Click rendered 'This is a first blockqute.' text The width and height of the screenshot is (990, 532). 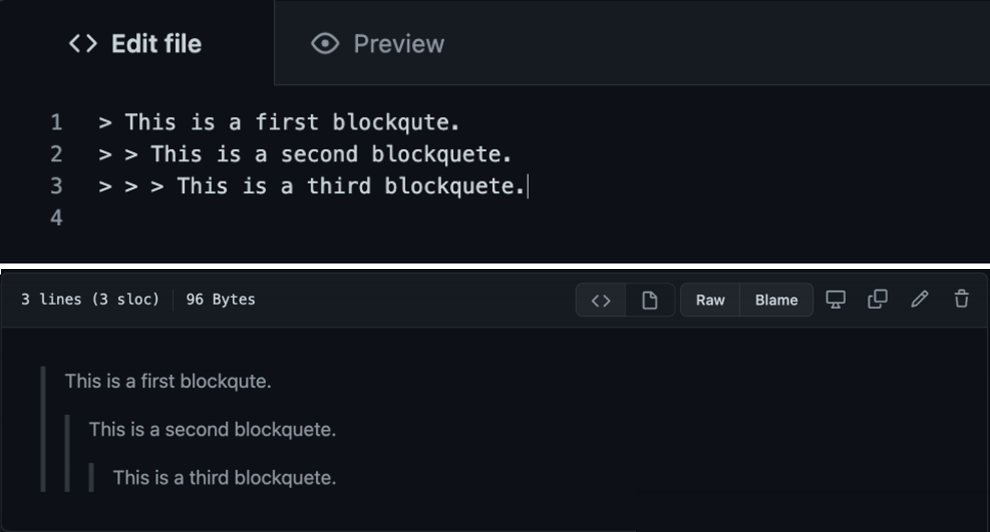[168, 381]
